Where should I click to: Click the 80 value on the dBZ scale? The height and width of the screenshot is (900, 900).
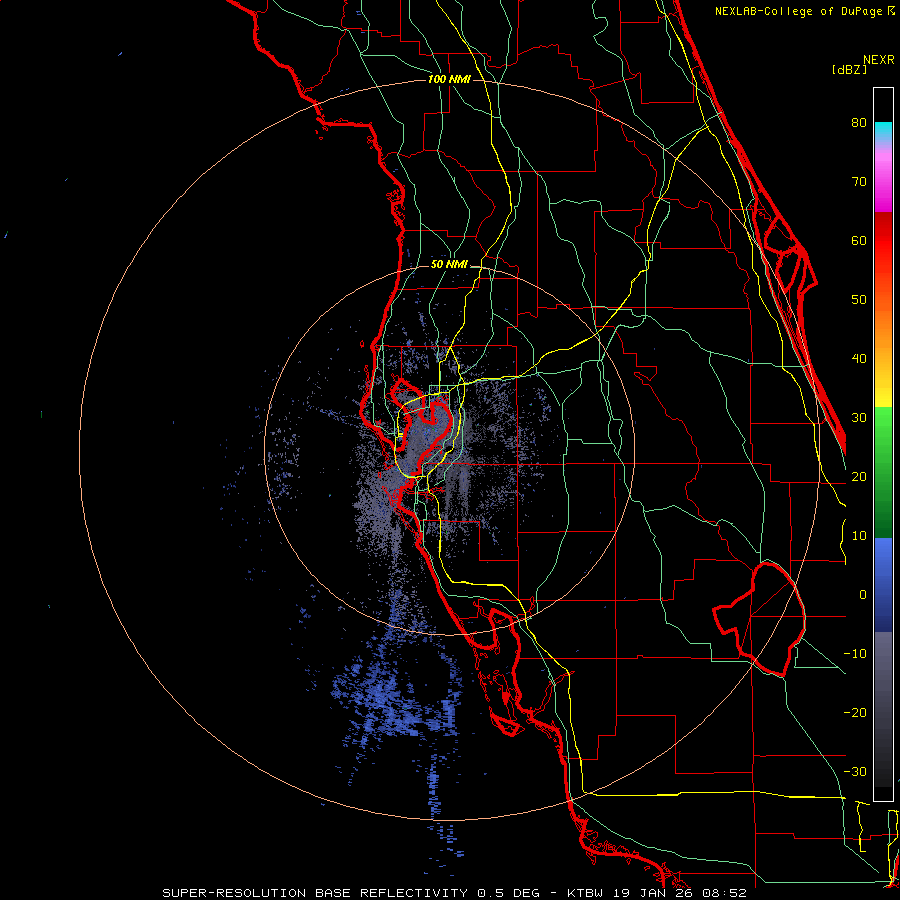859,122
